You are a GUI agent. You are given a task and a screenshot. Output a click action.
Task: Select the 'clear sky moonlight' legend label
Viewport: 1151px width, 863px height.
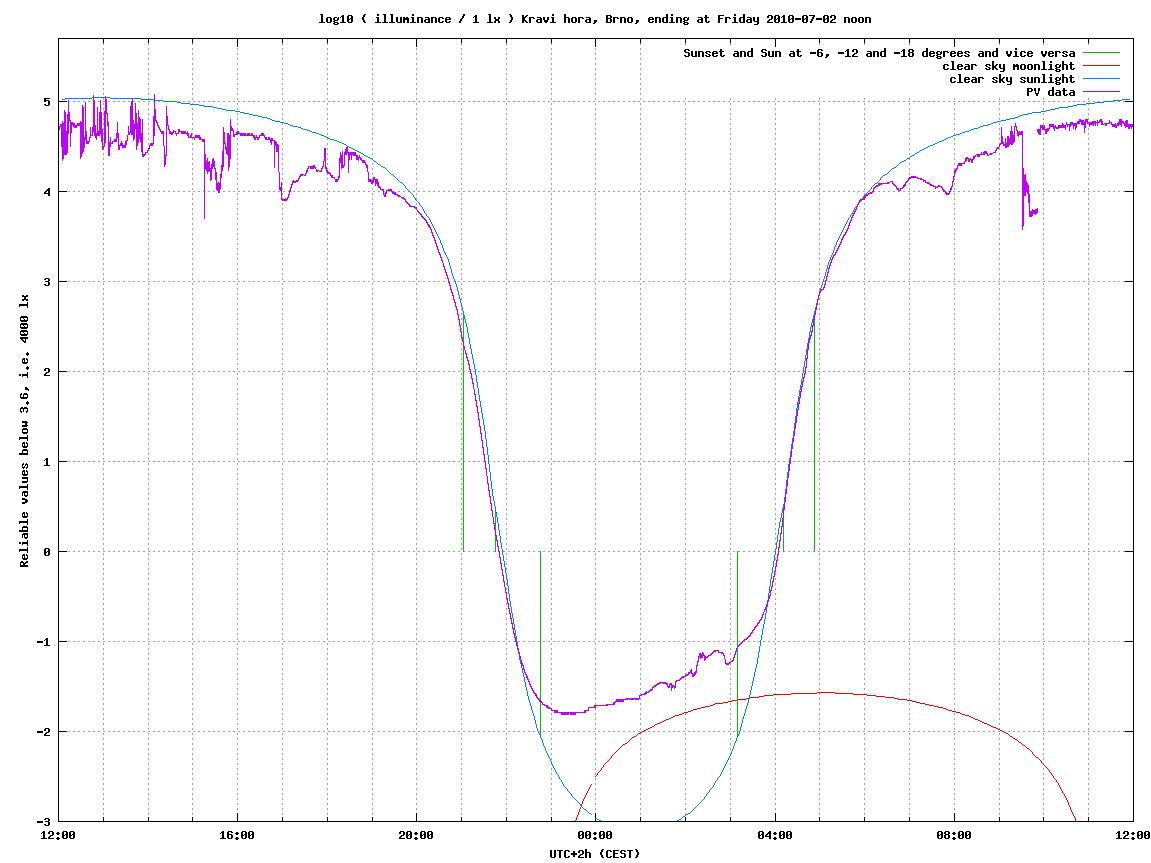1009,66
